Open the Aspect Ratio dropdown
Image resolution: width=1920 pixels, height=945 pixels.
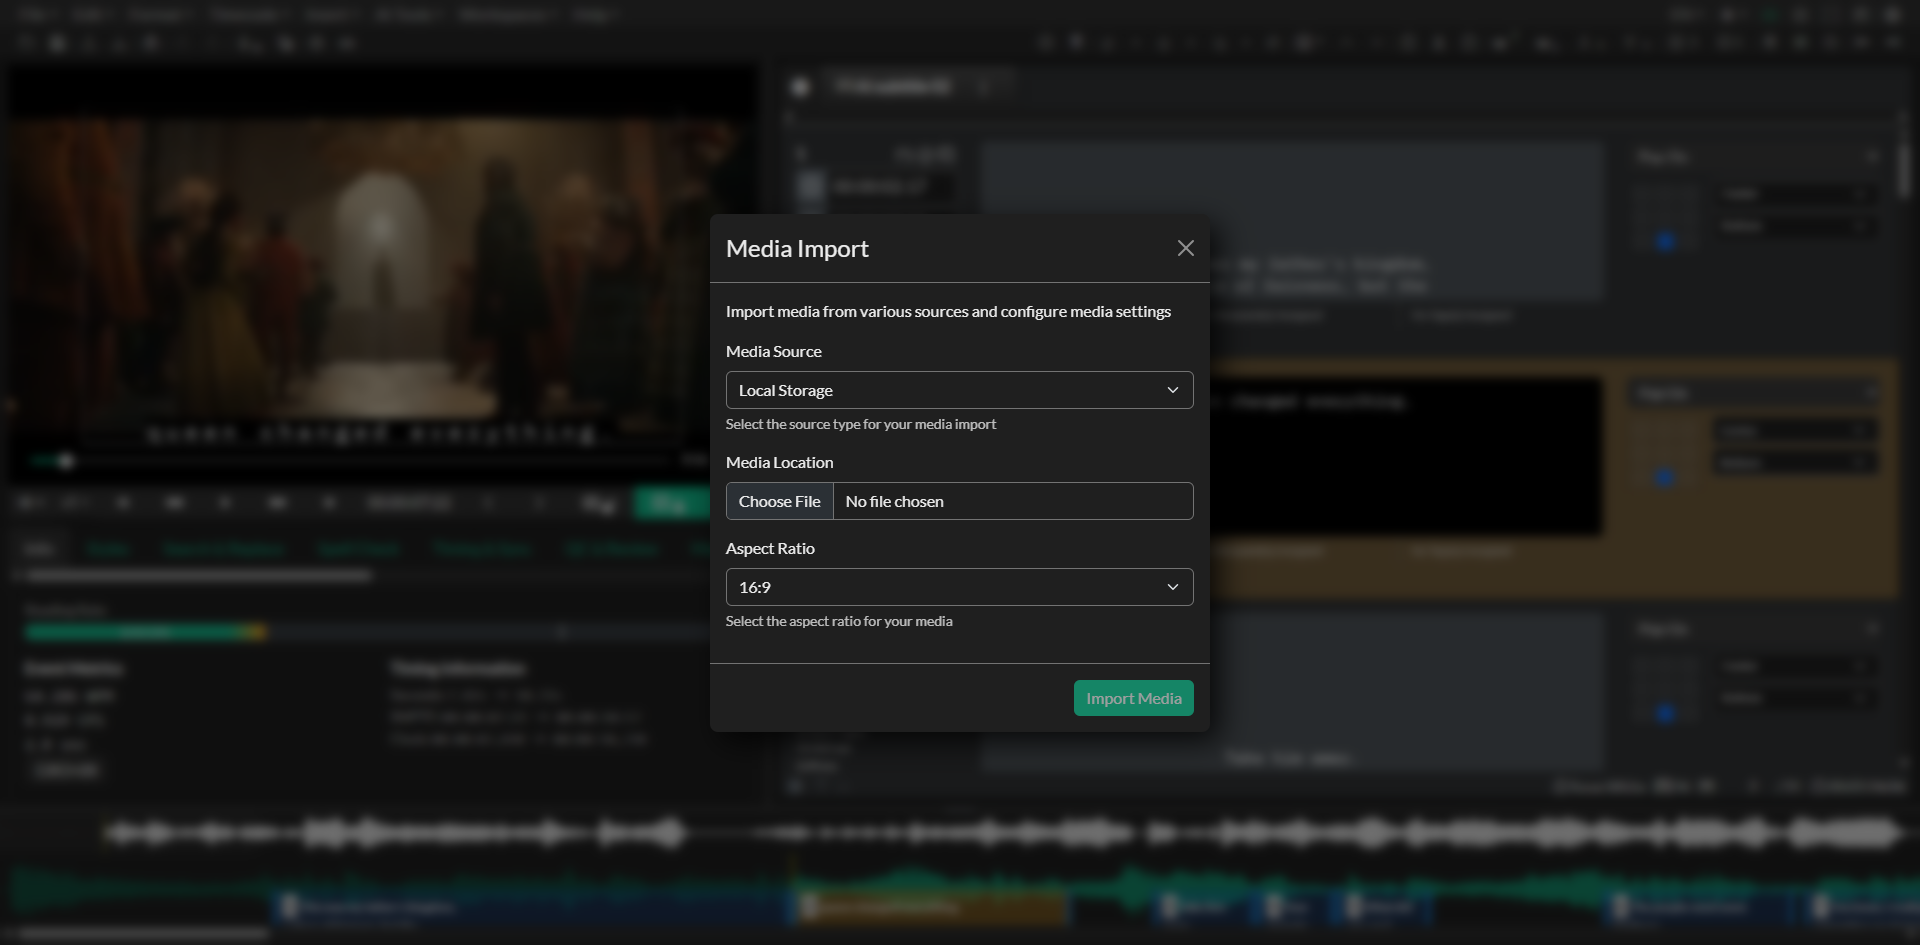point(960,587)
